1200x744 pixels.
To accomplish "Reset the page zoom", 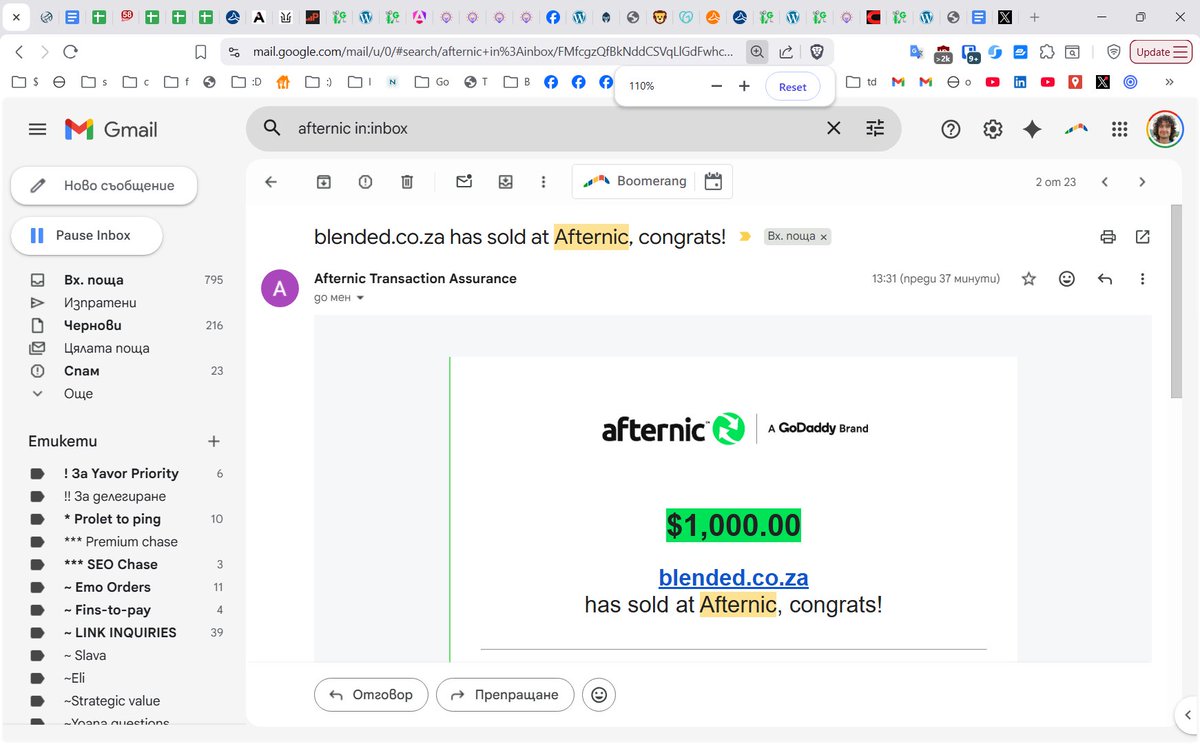I will (x=792, y=87).
